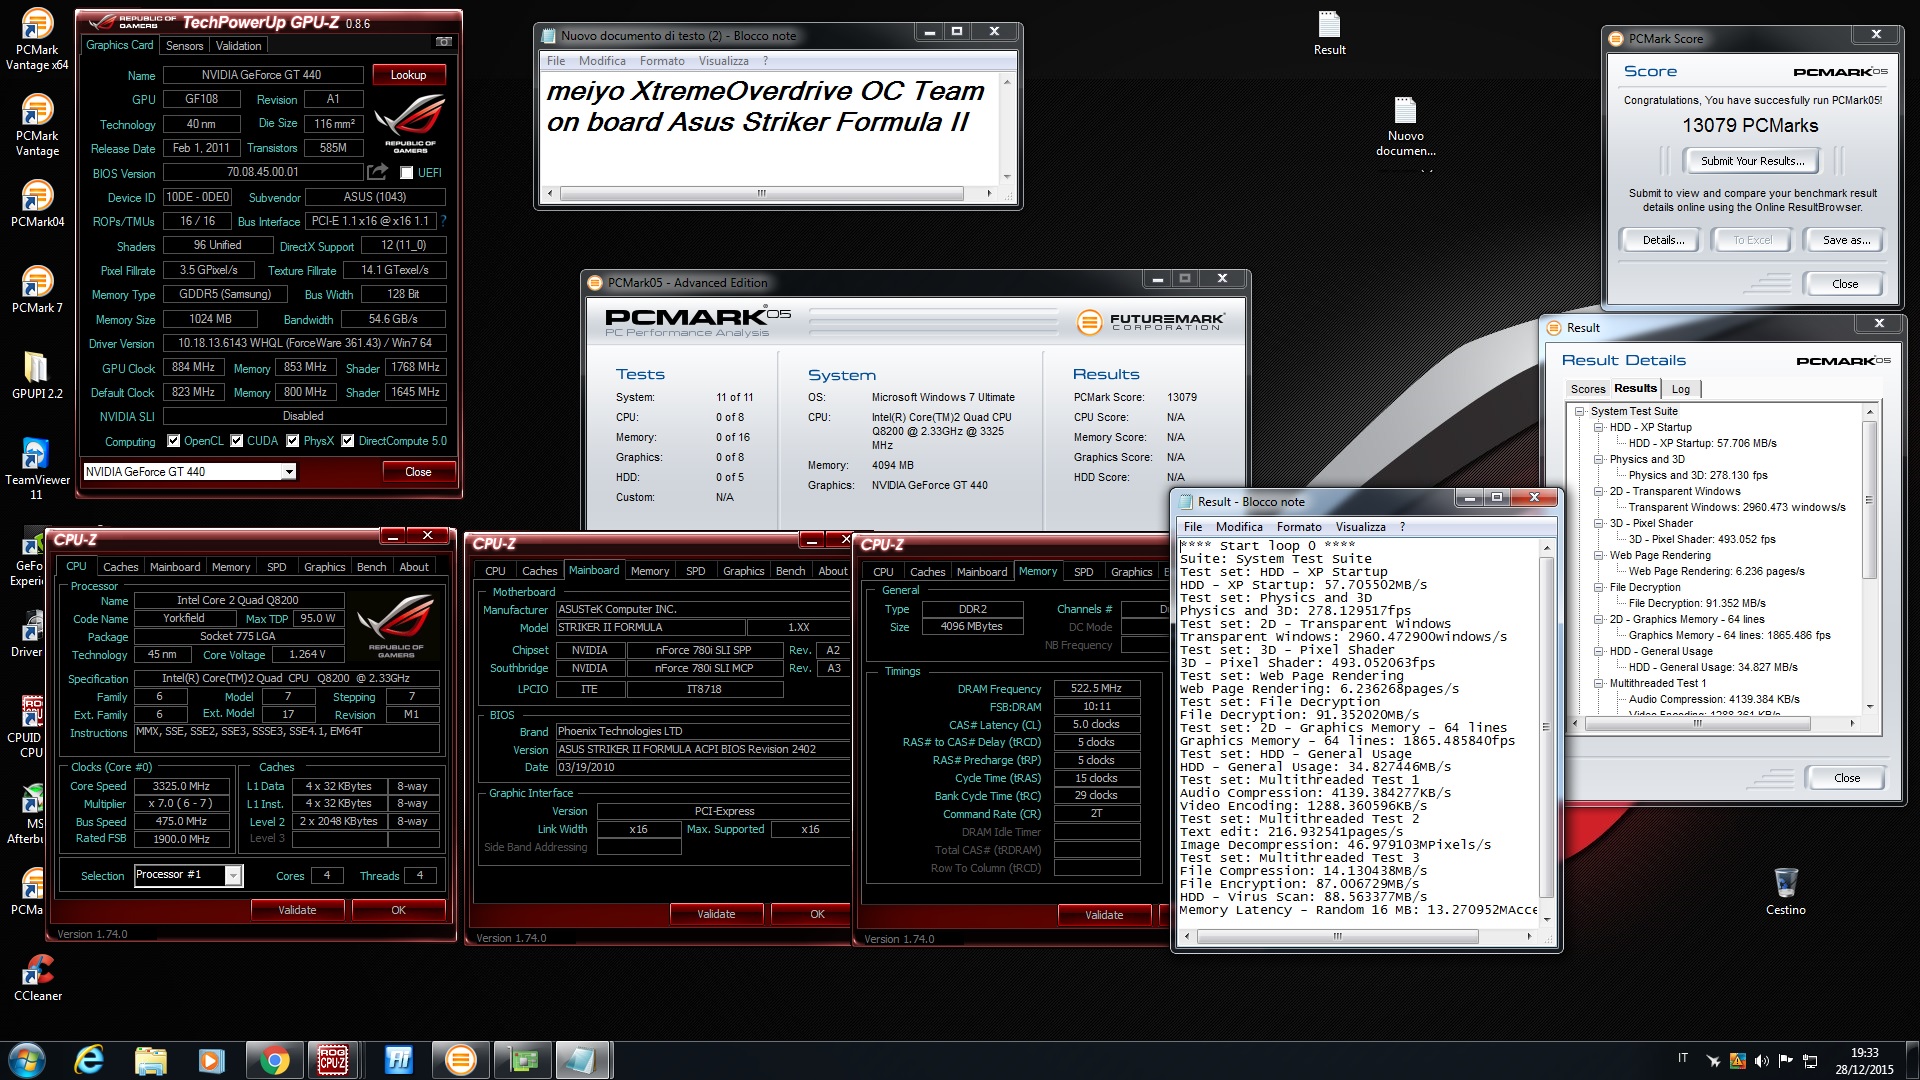1920x1080 pixels.
Task: Open Nuovo documento desktop file icon
Action: 1405,127
